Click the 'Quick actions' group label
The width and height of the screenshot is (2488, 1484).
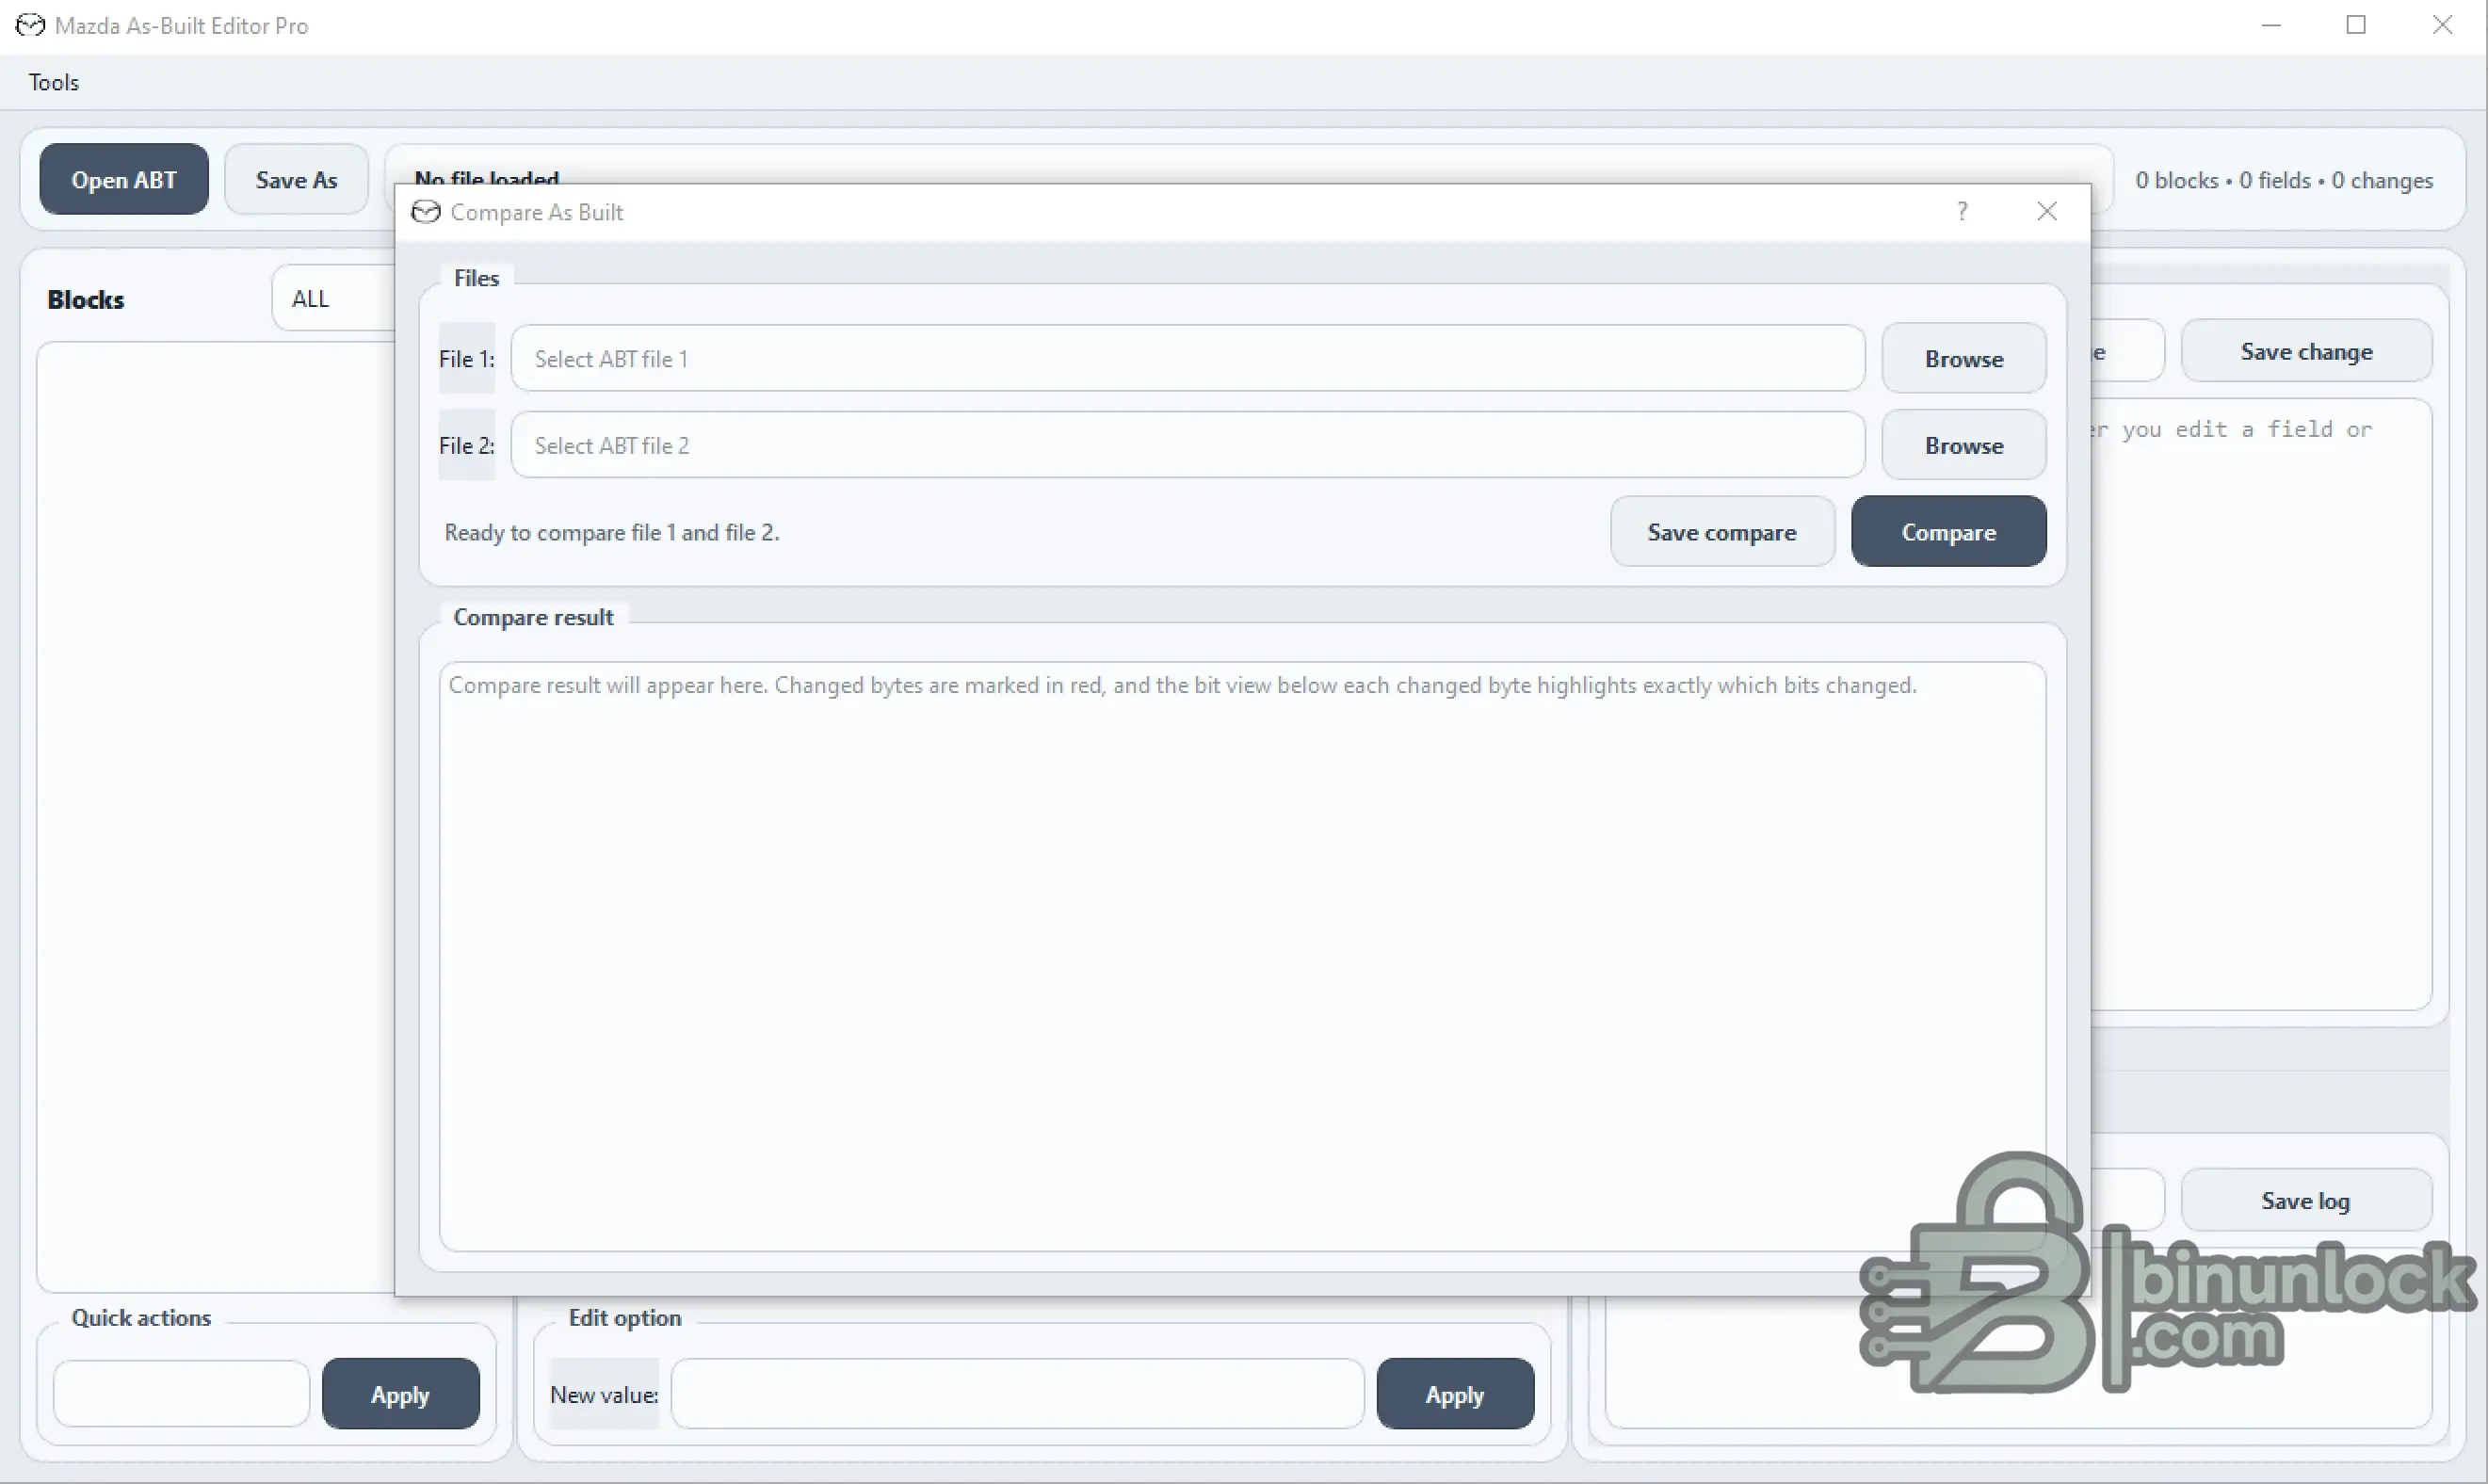[141, 1317]
